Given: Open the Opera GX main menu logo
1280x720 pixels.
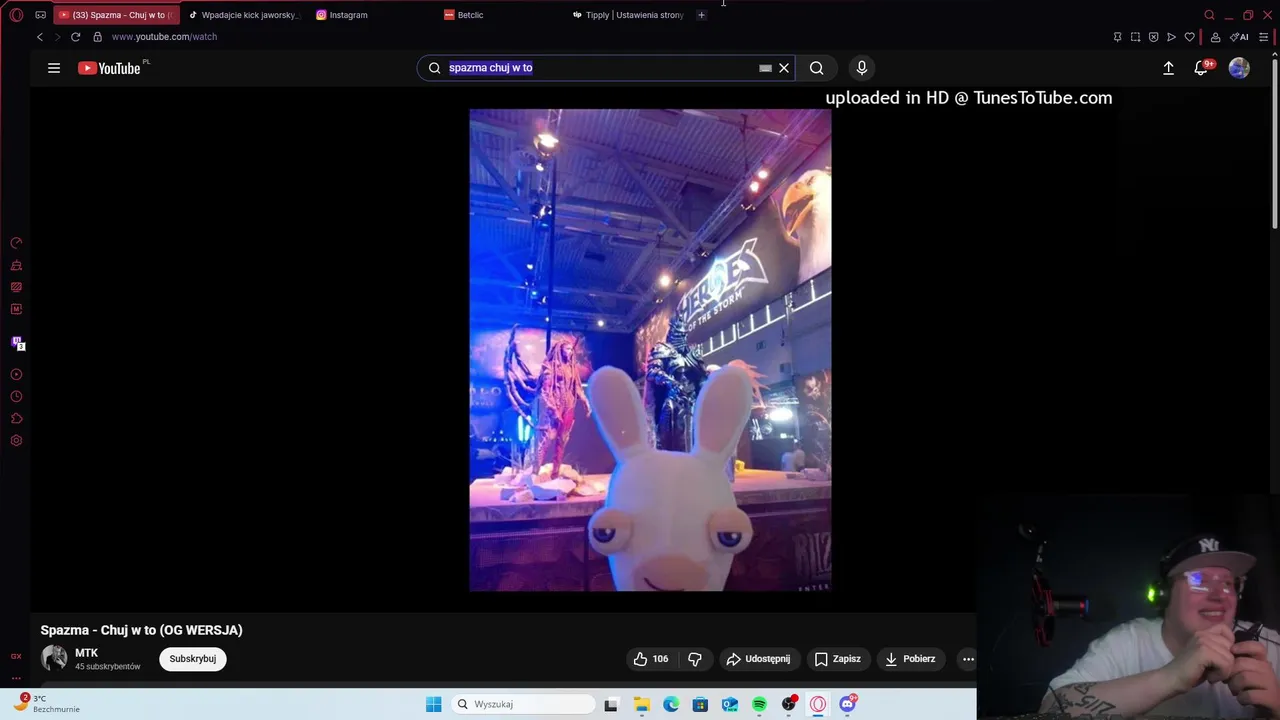Looking at the screenshot, I should click(x=16, y=15).
